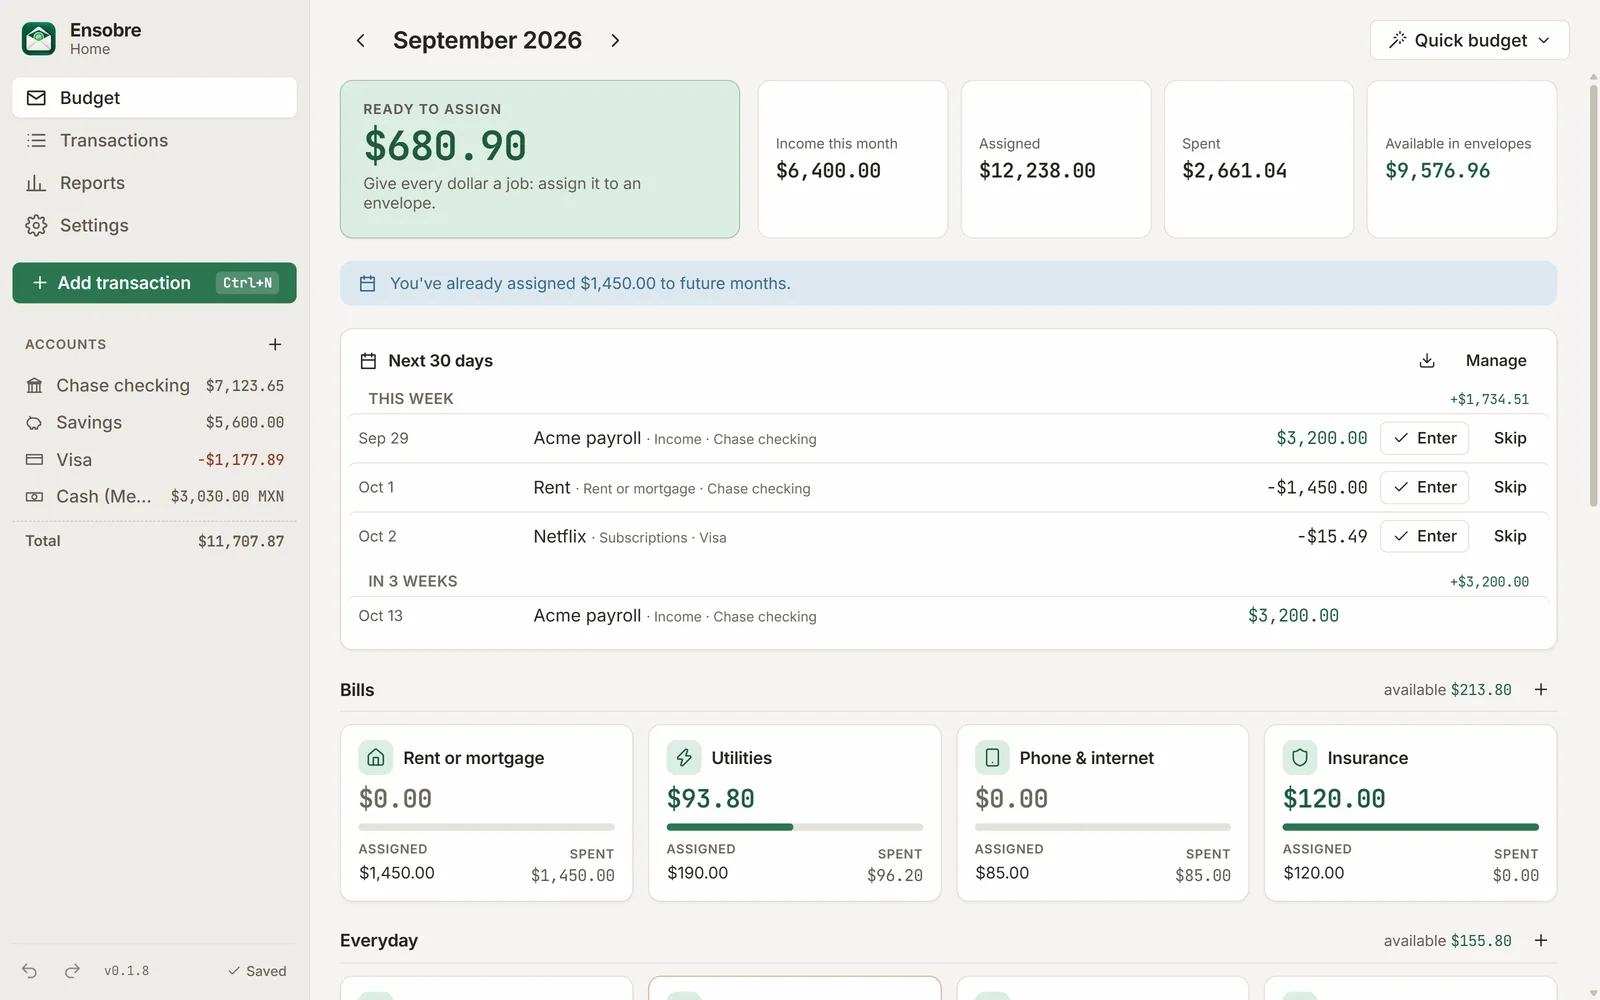Click the Everyday section heading
This screenshot has height=1000, width=1600.
tap(379, 941)
